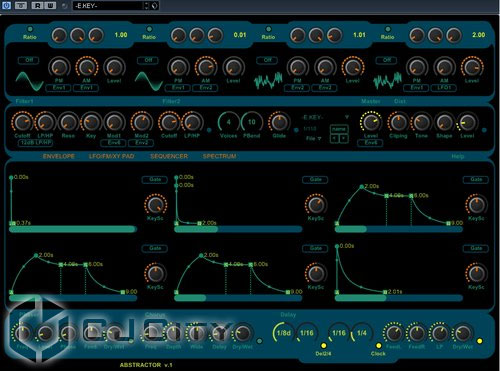
Task: Click the 1/4 delay time value
Action: pos(362,333)
